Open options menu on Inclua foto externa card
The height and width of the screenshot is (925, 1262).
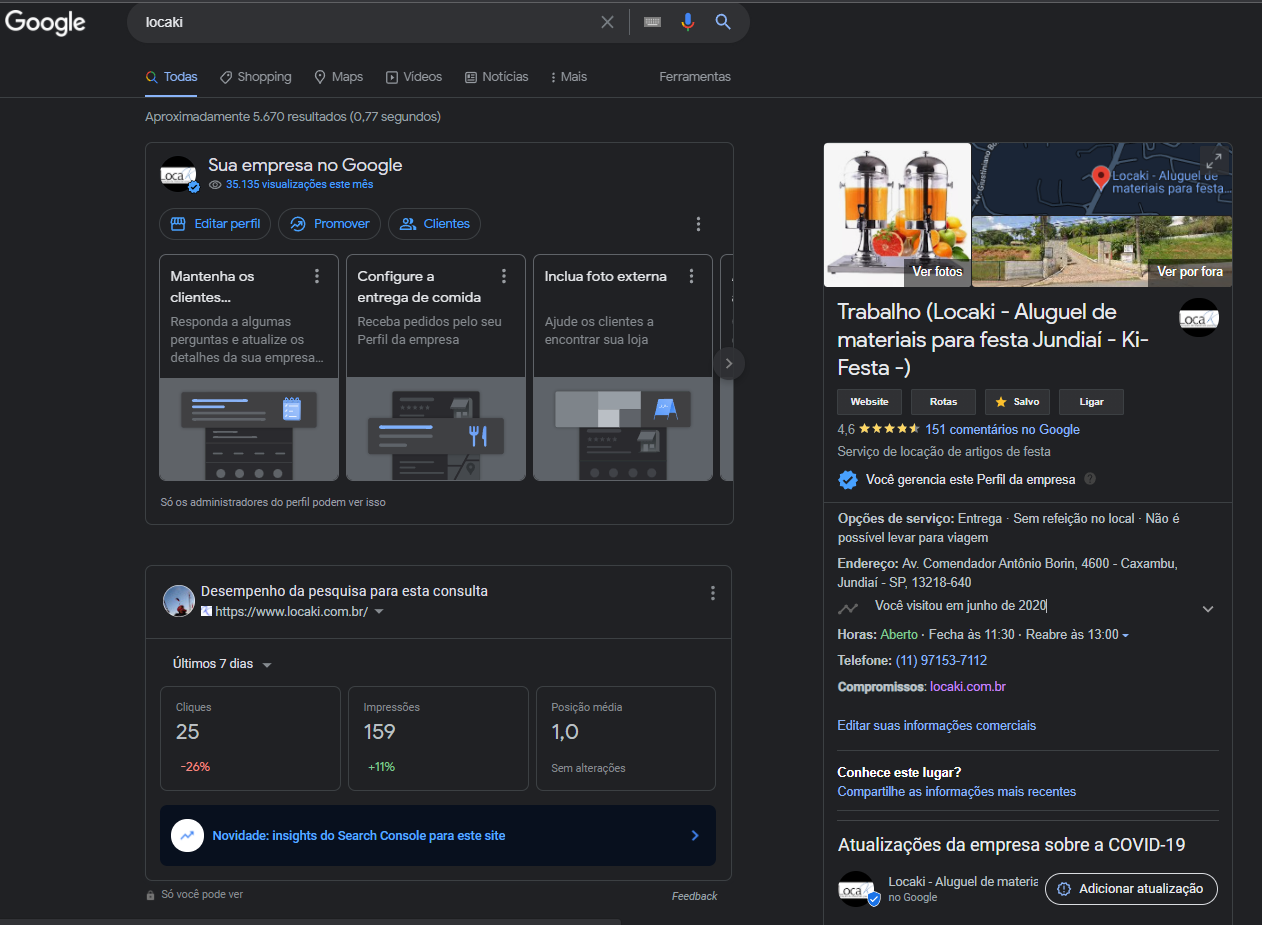(x=691, y=276)
